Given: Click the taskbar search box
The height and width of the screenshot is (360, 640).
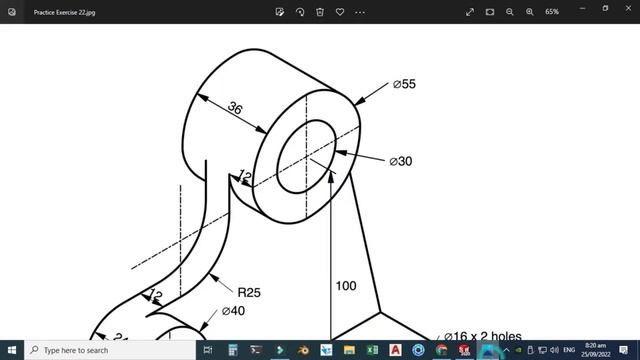Looking at the screenshot, I should (x=110, y=350).
